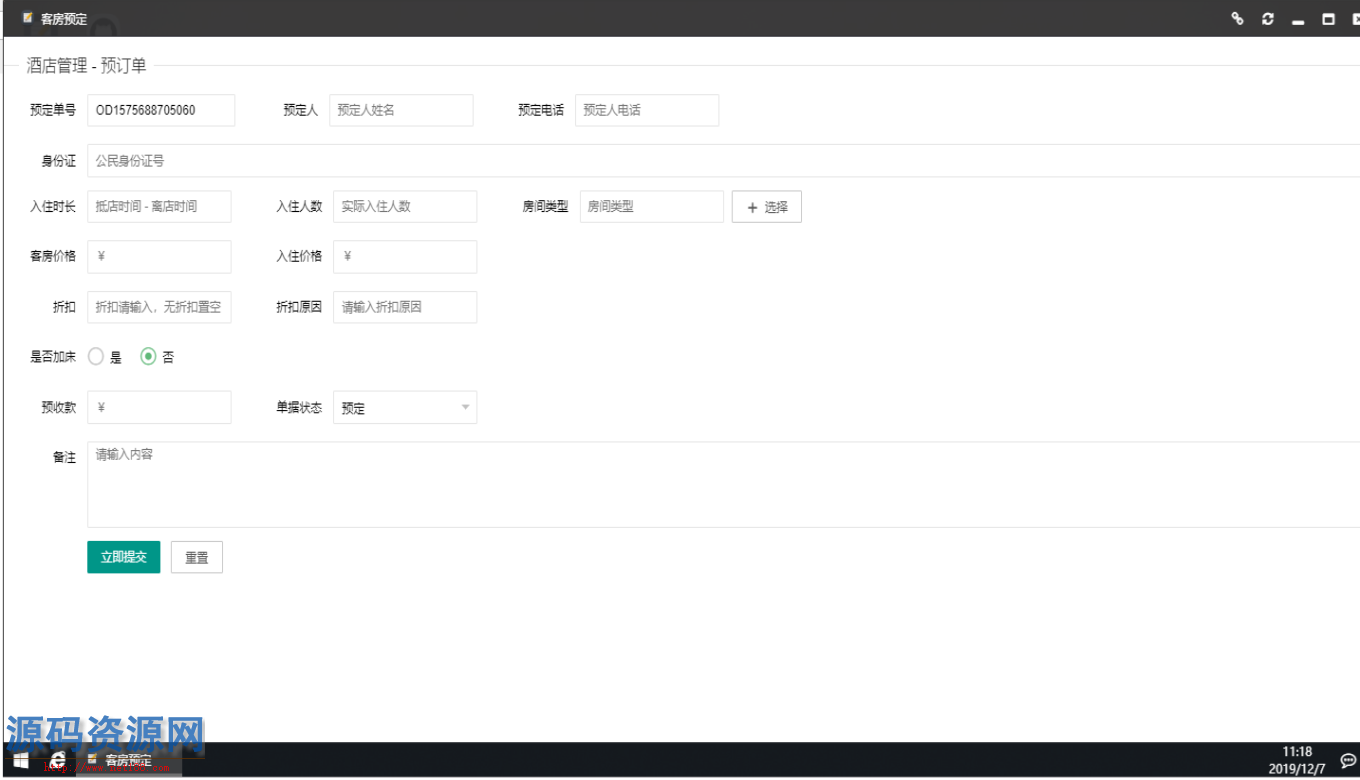The width and height of the screenshot is (1360, 780).
Task: Expand the 单据状态 dropdown
Action: (x=405, y=408)
